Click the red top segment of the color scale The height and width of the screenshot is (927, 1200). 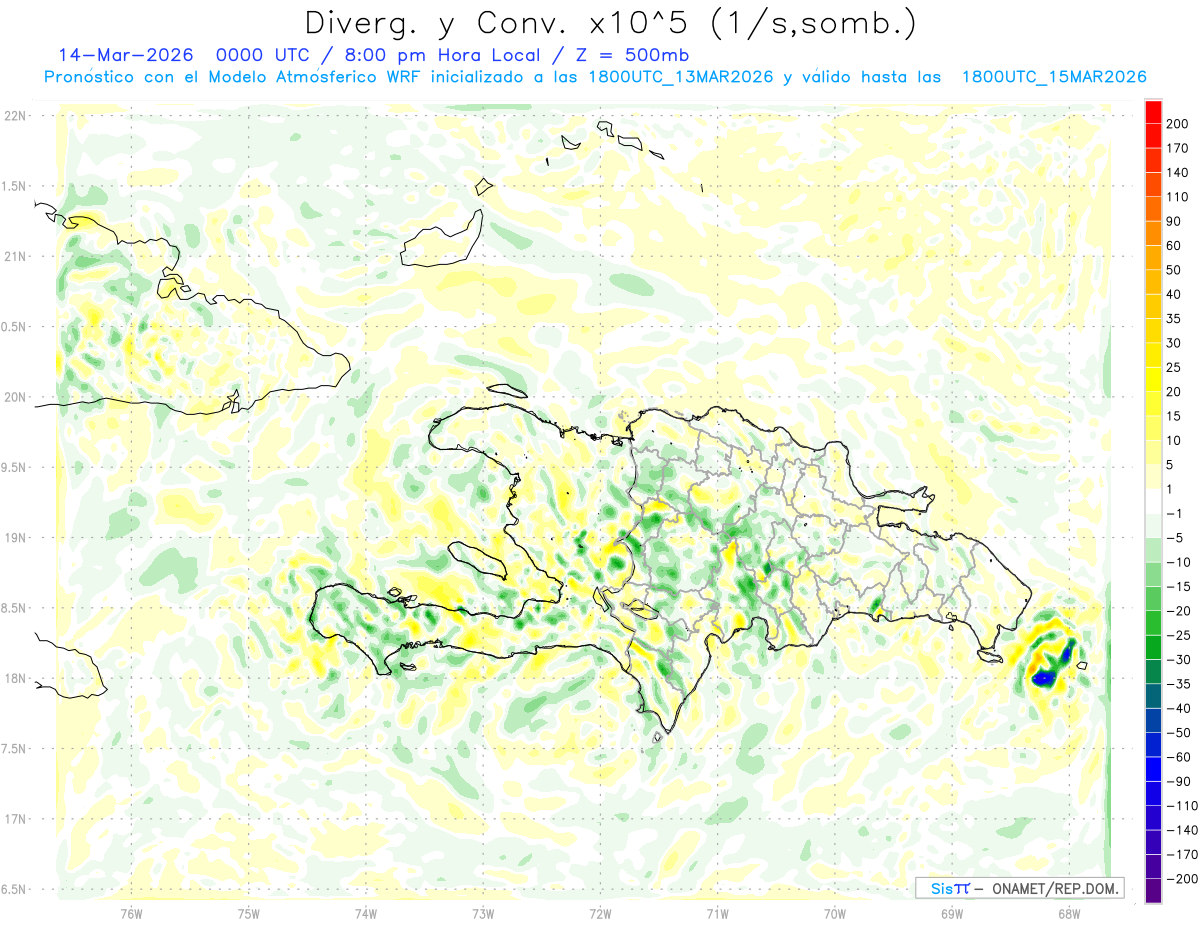point(1153,112)
